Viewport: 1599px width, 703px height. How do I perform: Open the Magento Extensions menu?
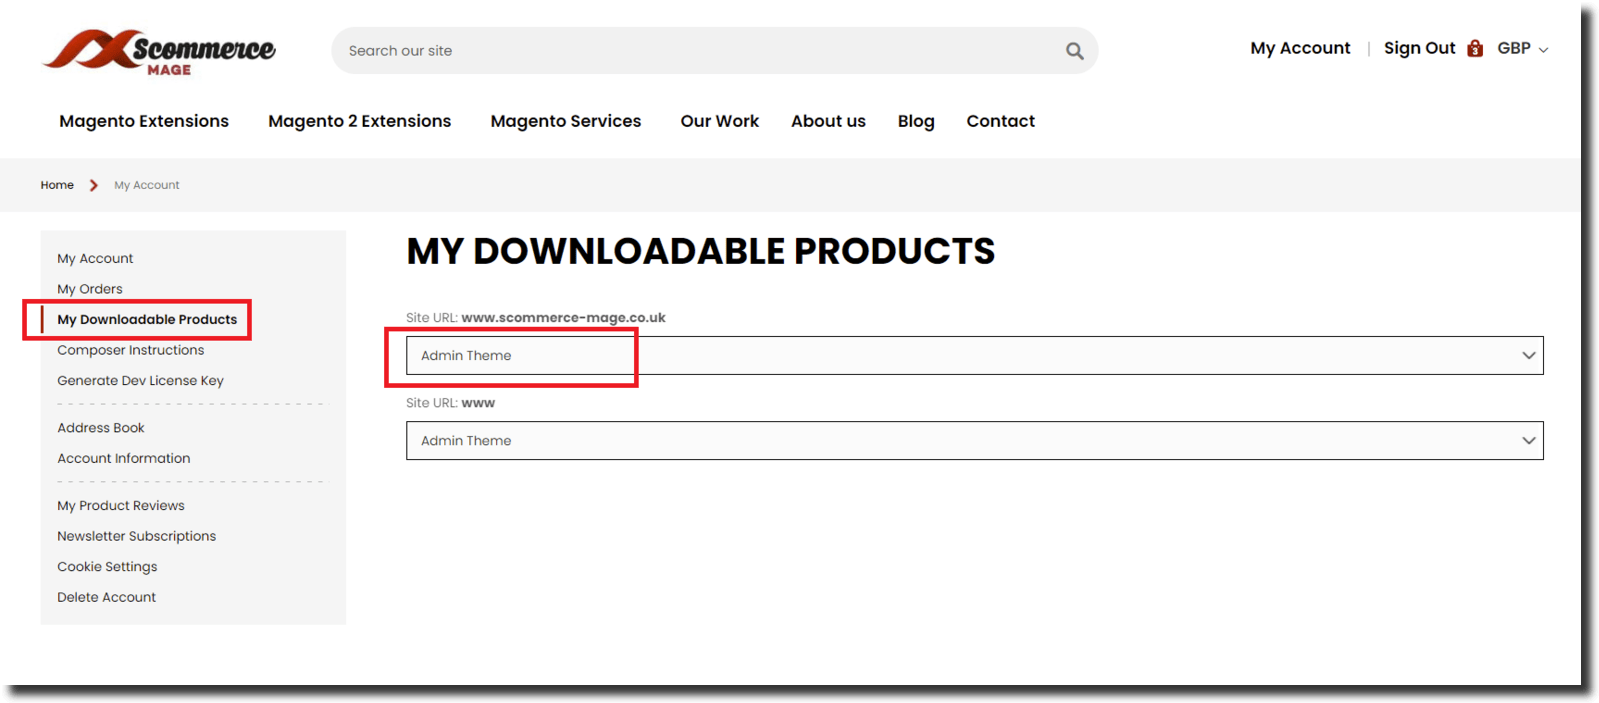pos(144,121)
